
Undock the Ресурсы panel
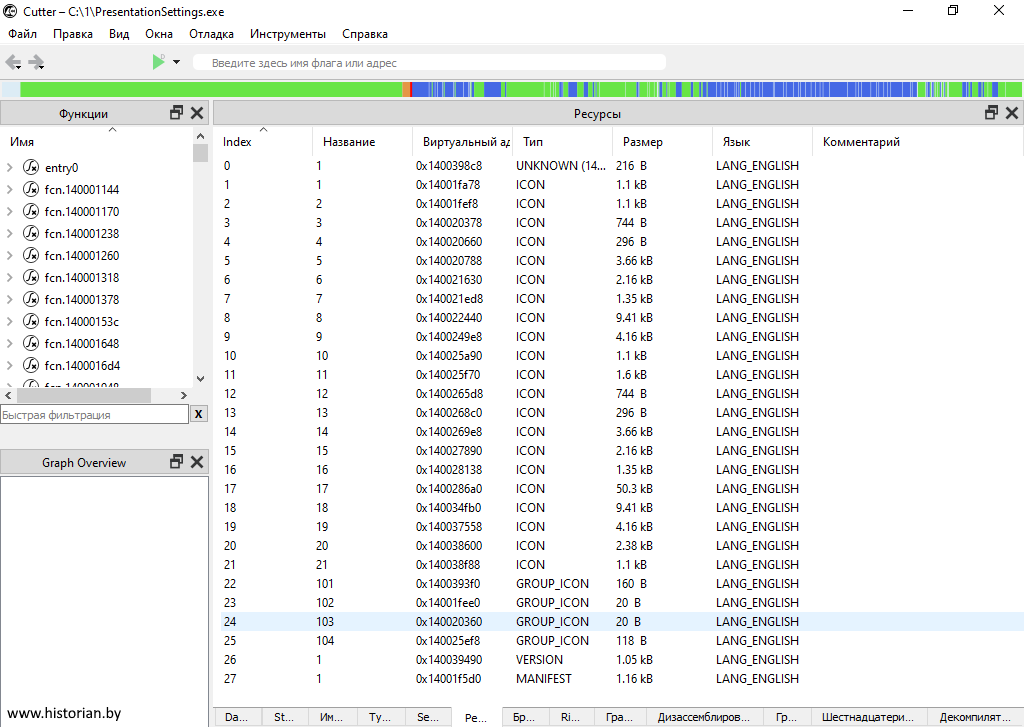click(x=992, y=113)
